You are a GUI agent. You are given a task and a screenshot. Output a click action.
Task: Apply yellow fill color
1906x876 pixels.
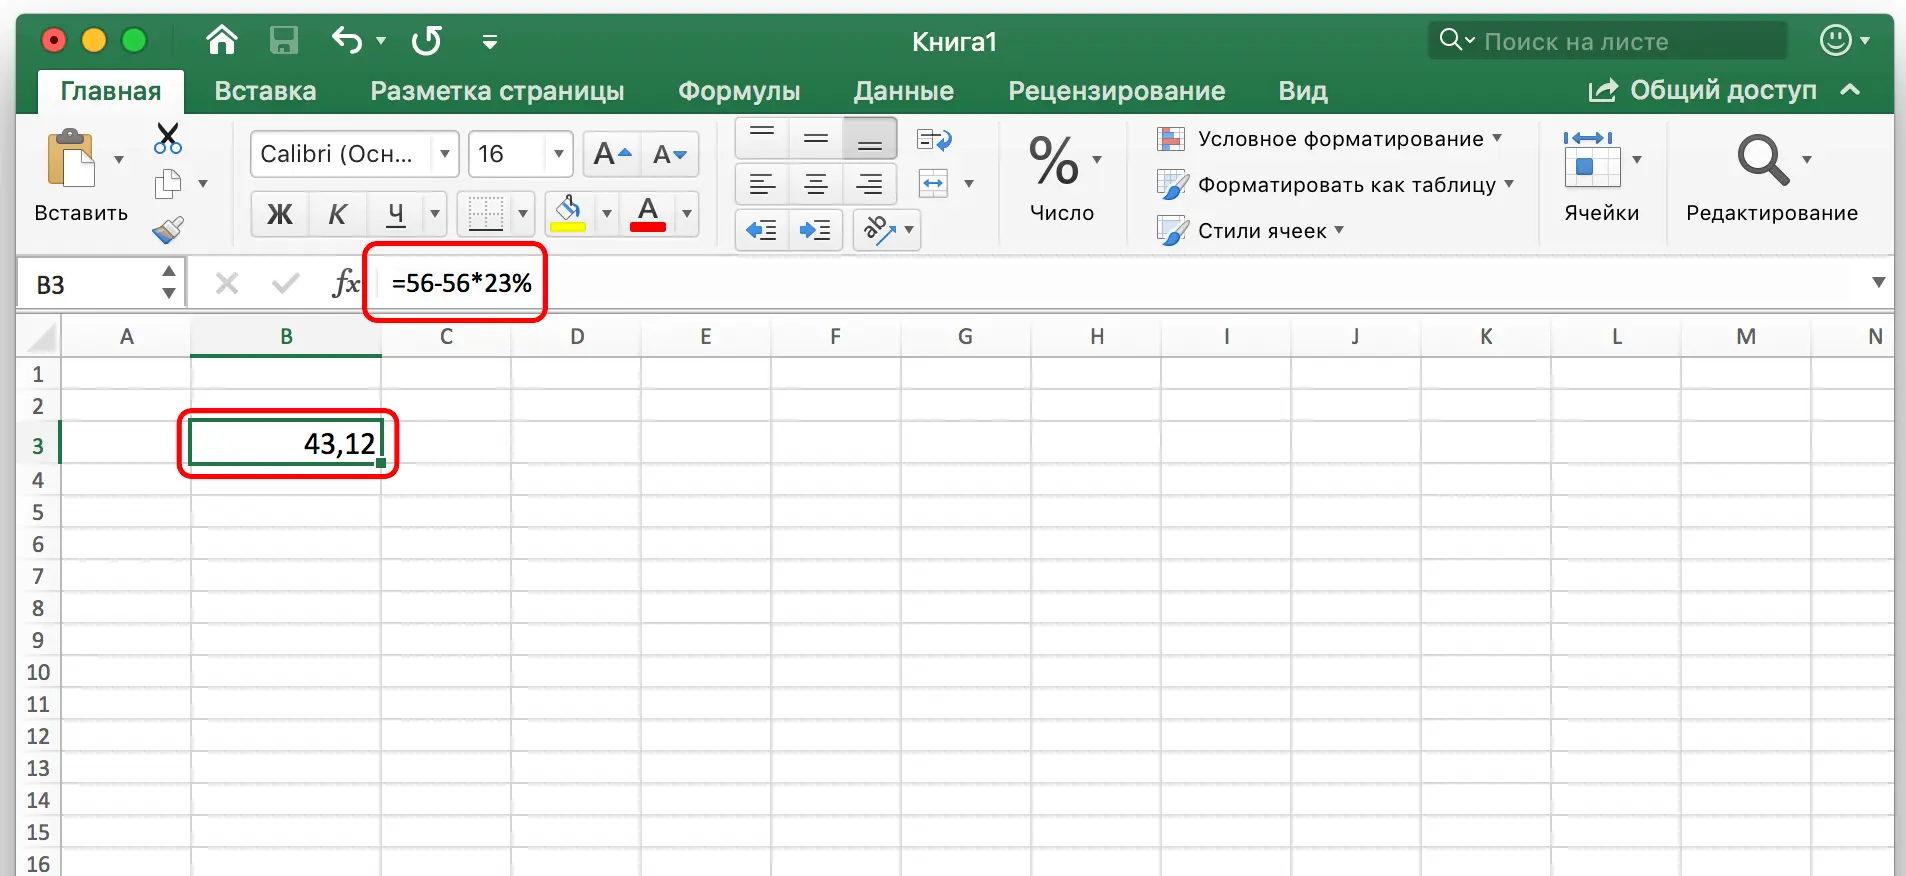[569, 213]
